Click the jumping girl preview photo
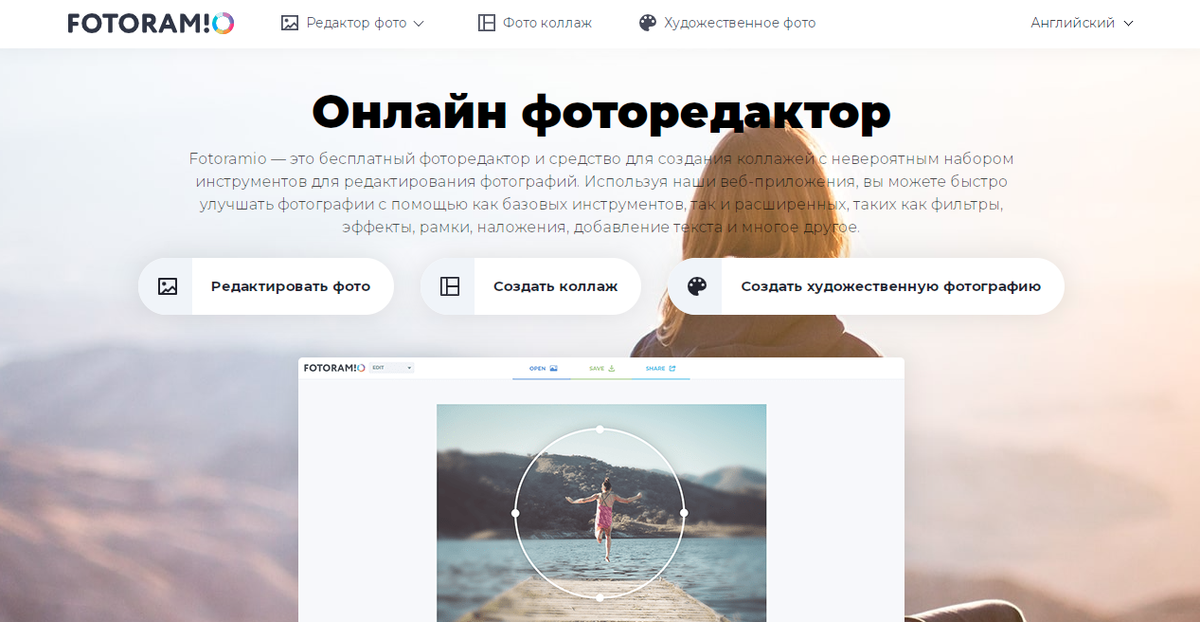 tap(601, 513)
